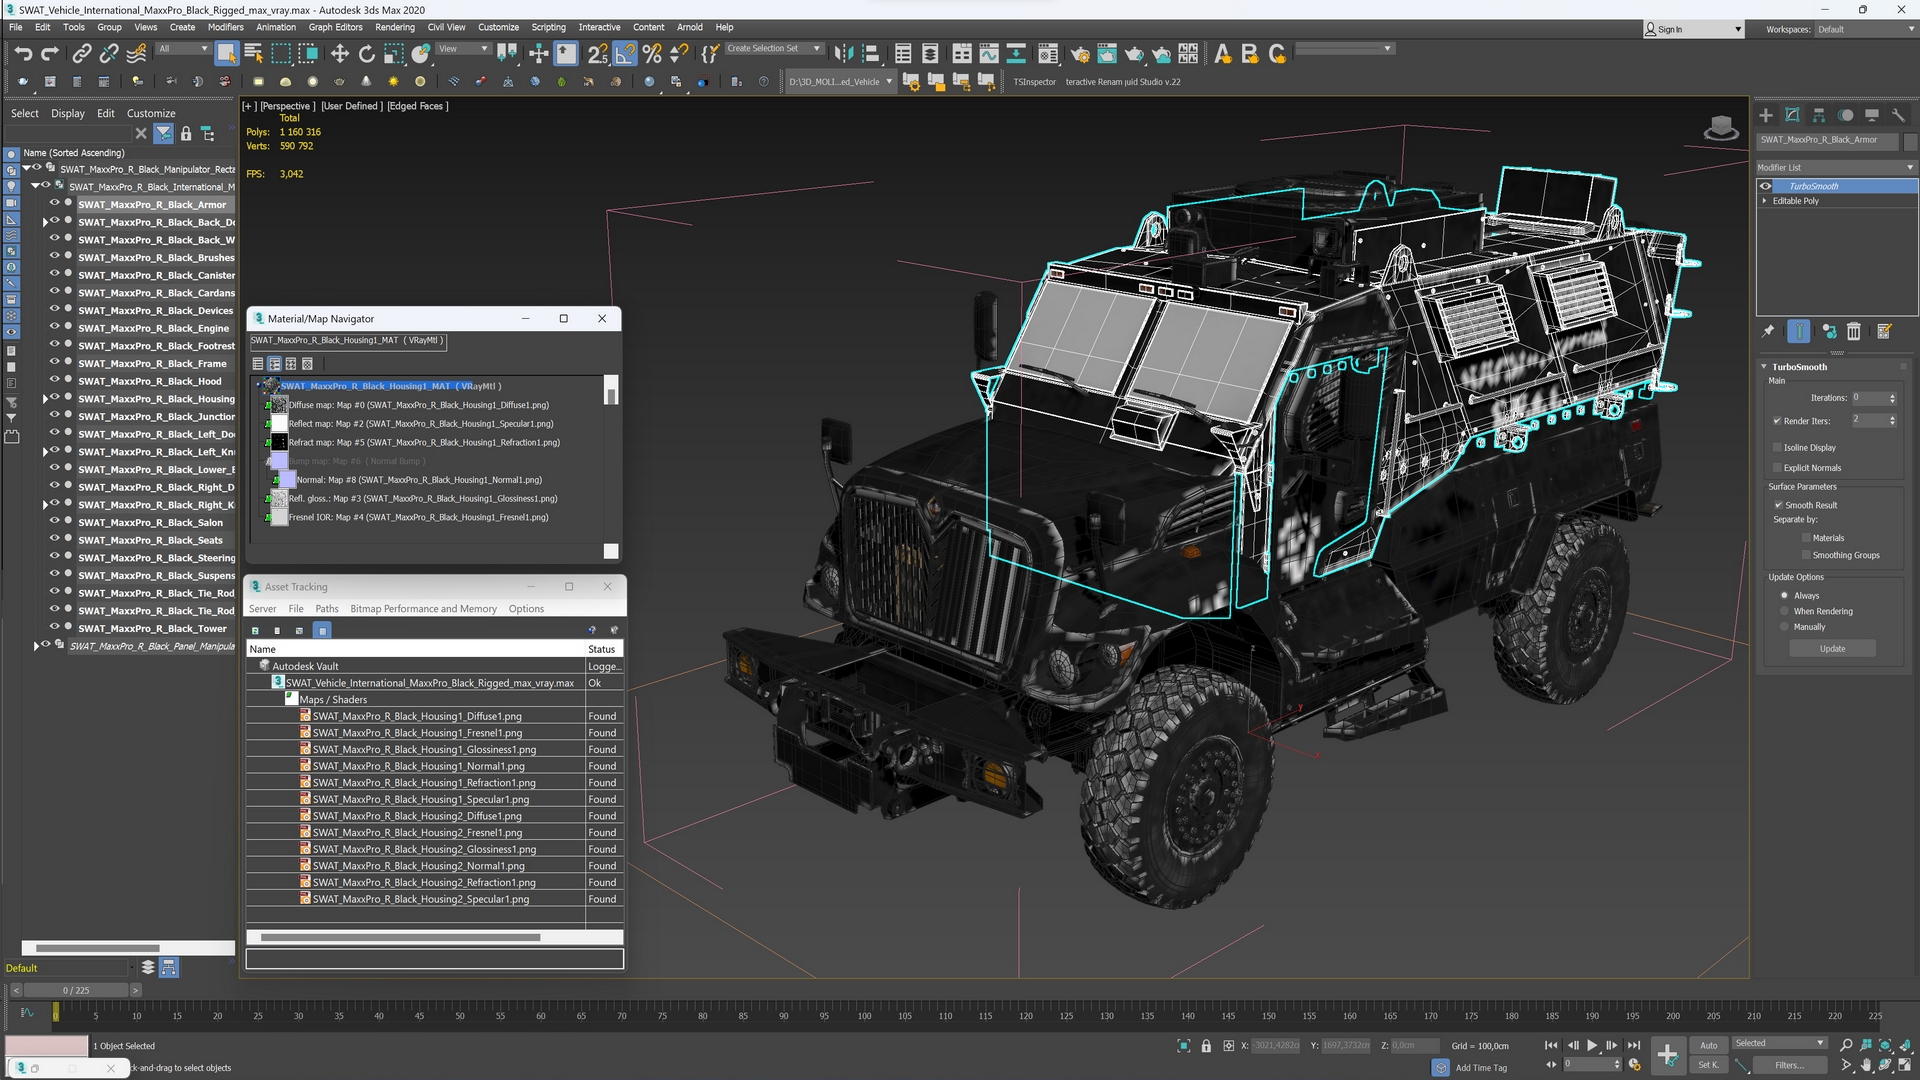Open Select by Name tool
Image resolution: width=1920 pixels, height=1080 pixels.
point(253,53)
